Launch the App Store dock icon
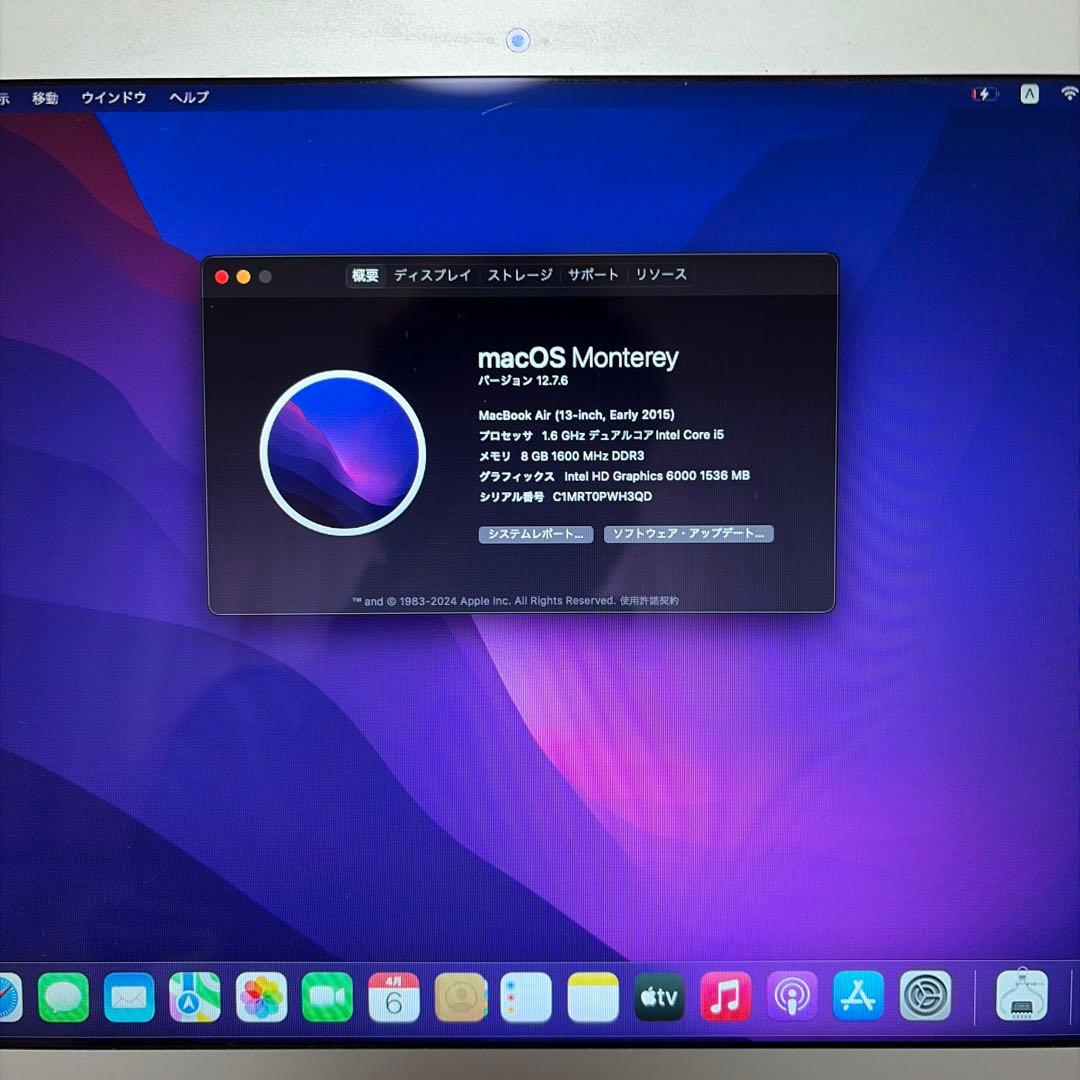Viewport: 1080px width, 1080px height. click(x=858, y=997)
